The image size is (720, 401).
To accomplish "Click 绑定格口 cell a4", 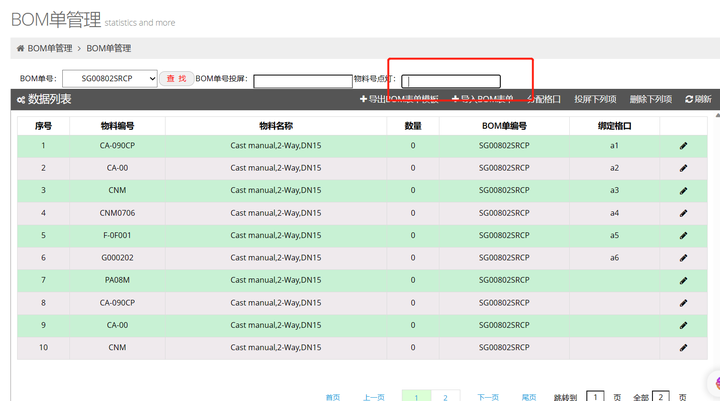I will pos(614,213).
